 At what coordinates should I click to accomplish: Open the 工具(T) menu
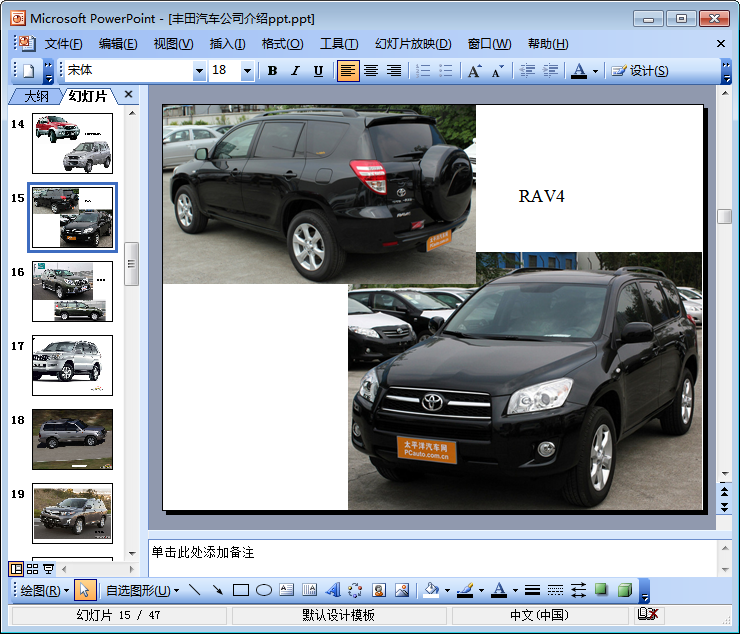coord(339,44)
